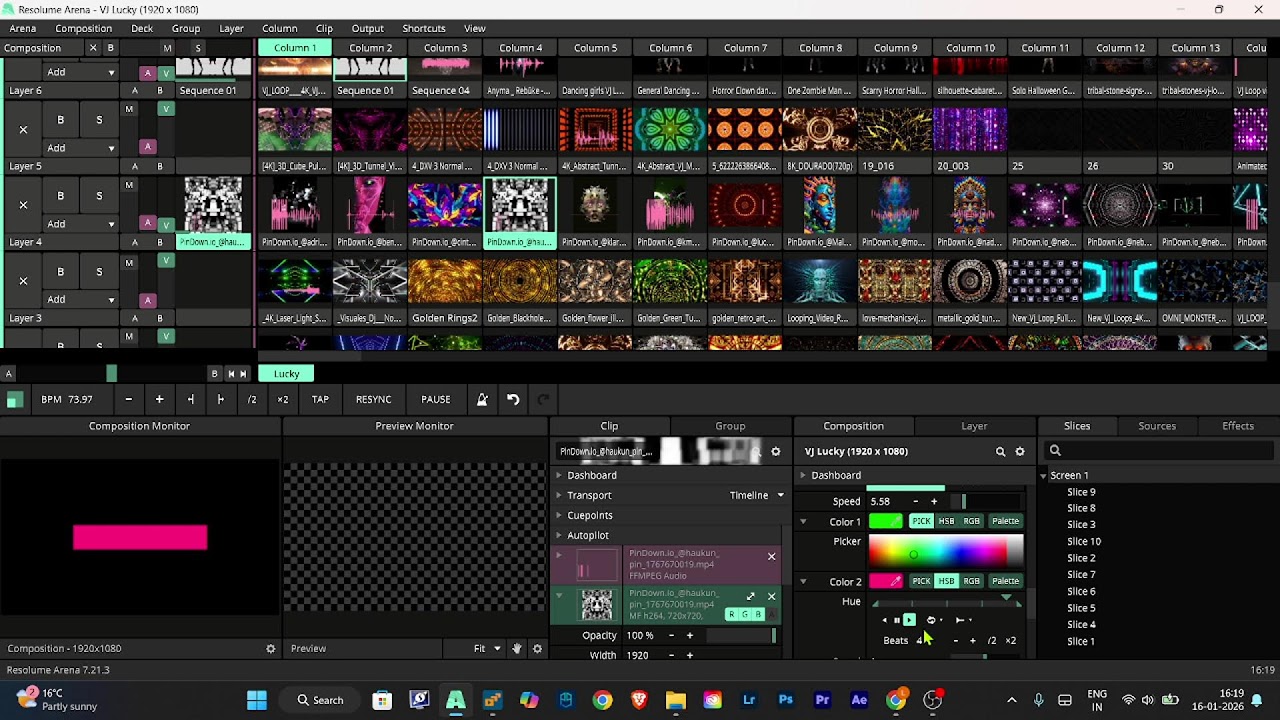This screenshot has width=1280, height=720.
Task: Switch to the Layer tab
Action: 974,426
